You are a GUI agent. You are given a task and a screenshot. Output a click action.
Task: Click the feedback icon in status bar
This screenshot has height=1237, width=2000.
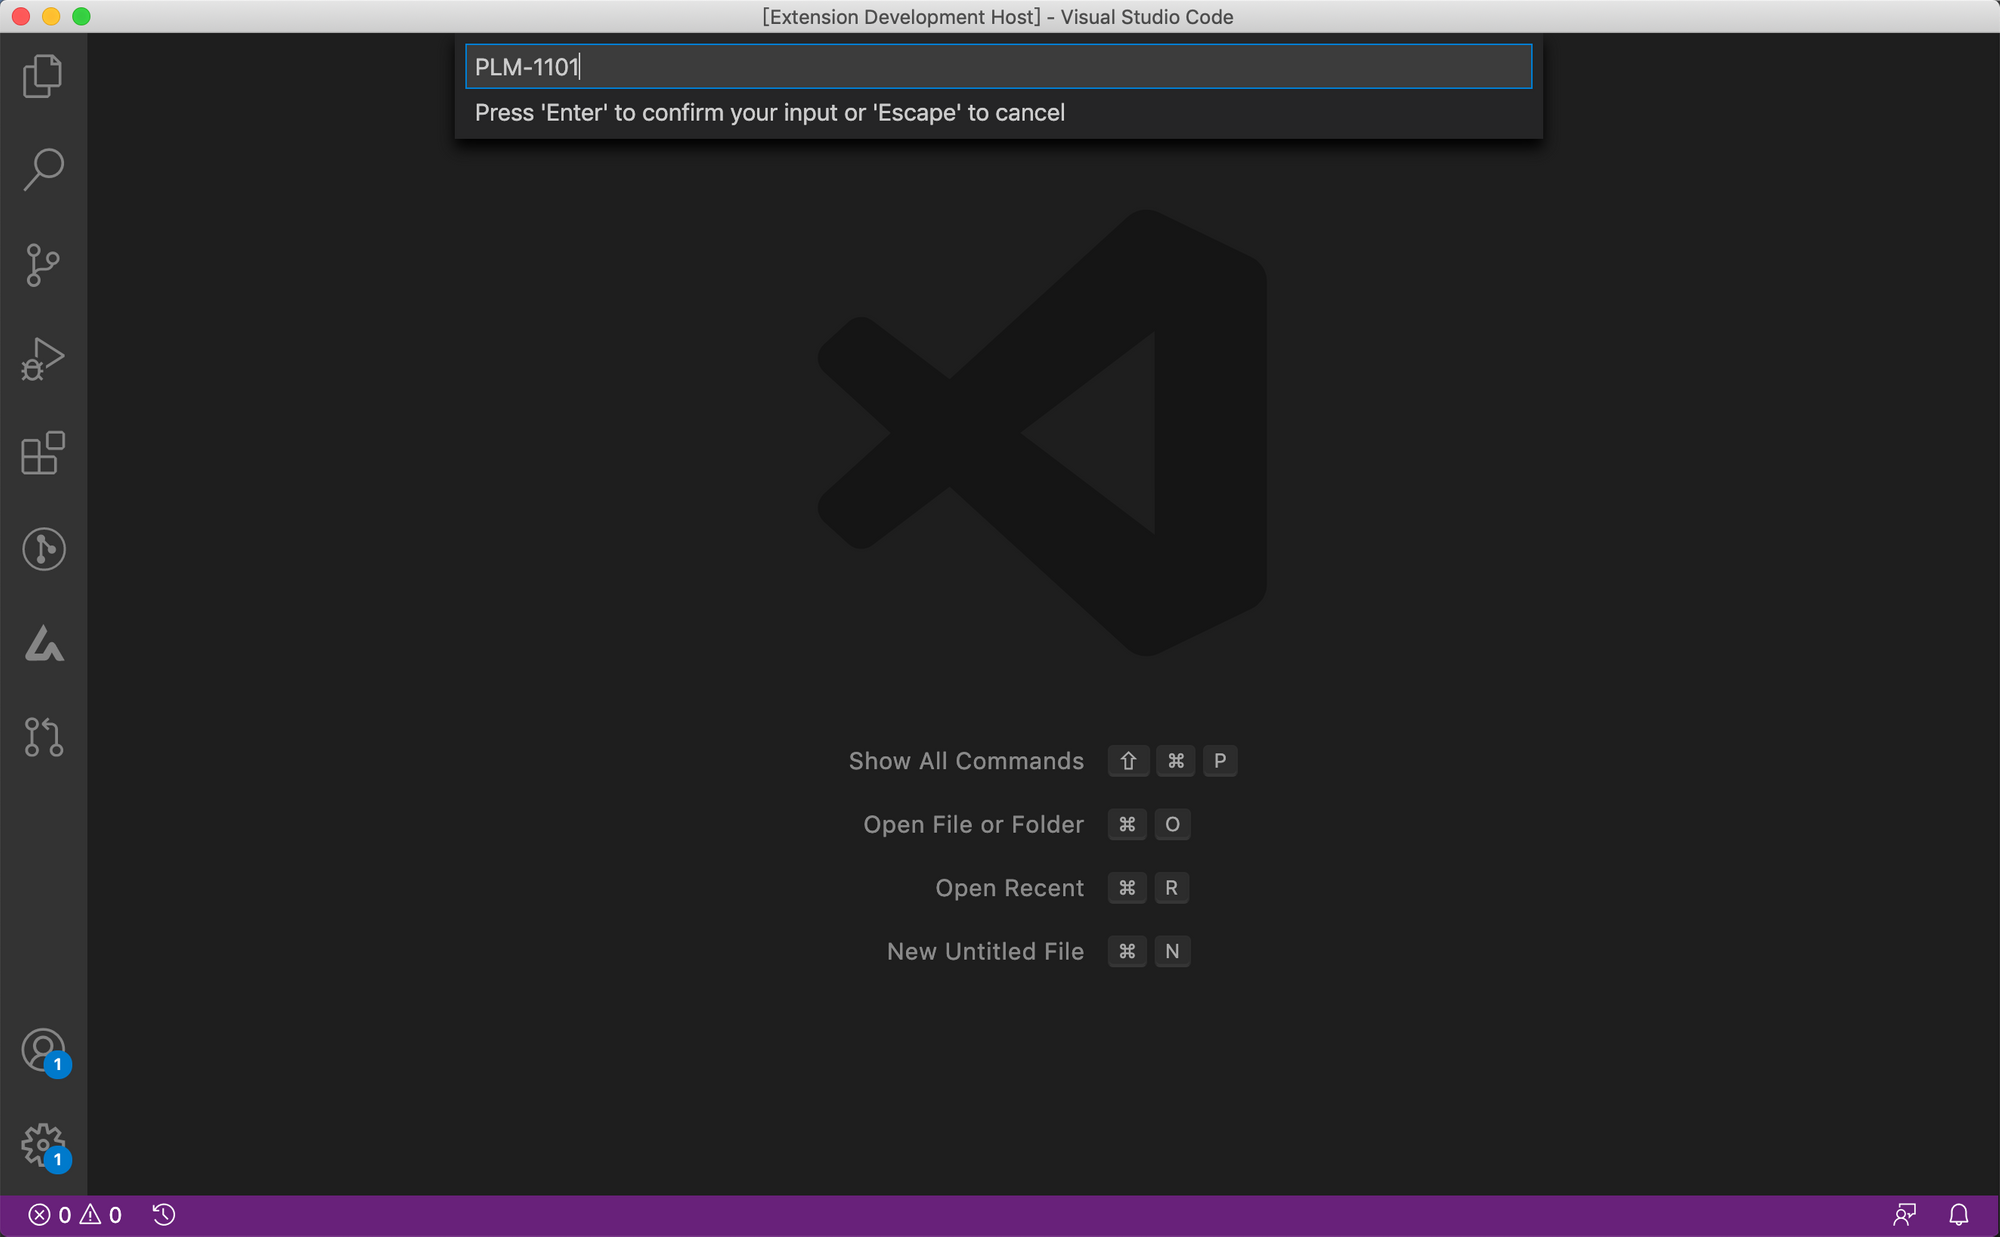click(x=1905, y=1215)
